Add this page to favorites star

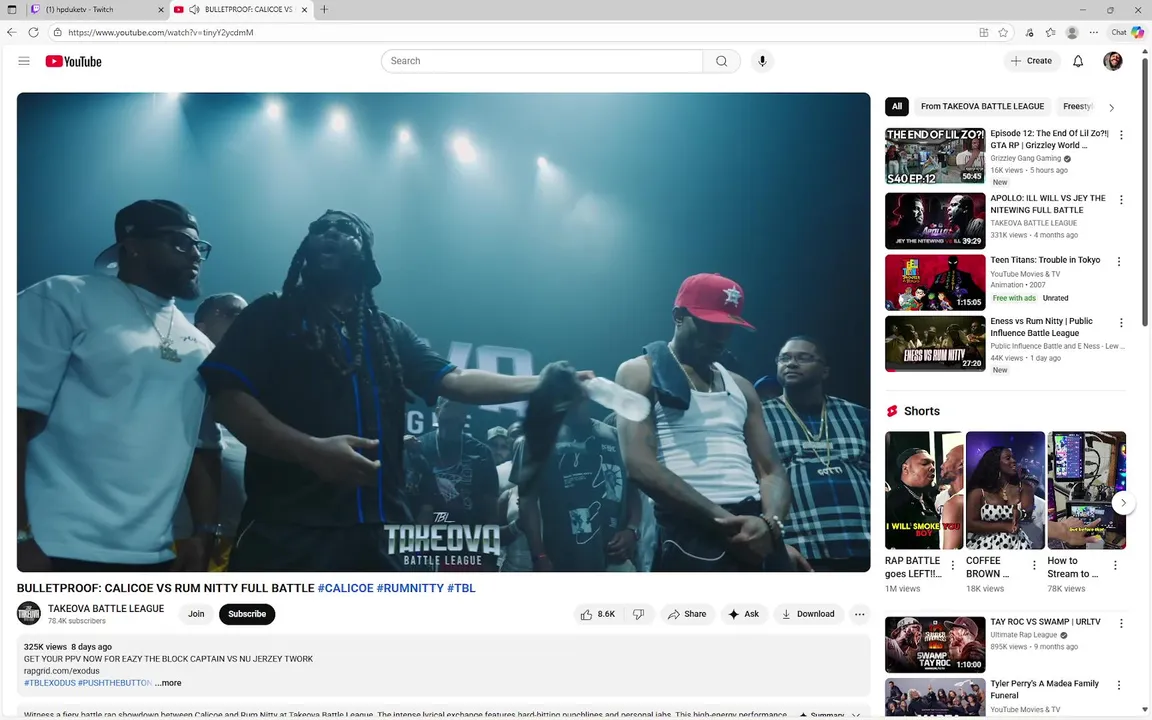coord(1003,32)
